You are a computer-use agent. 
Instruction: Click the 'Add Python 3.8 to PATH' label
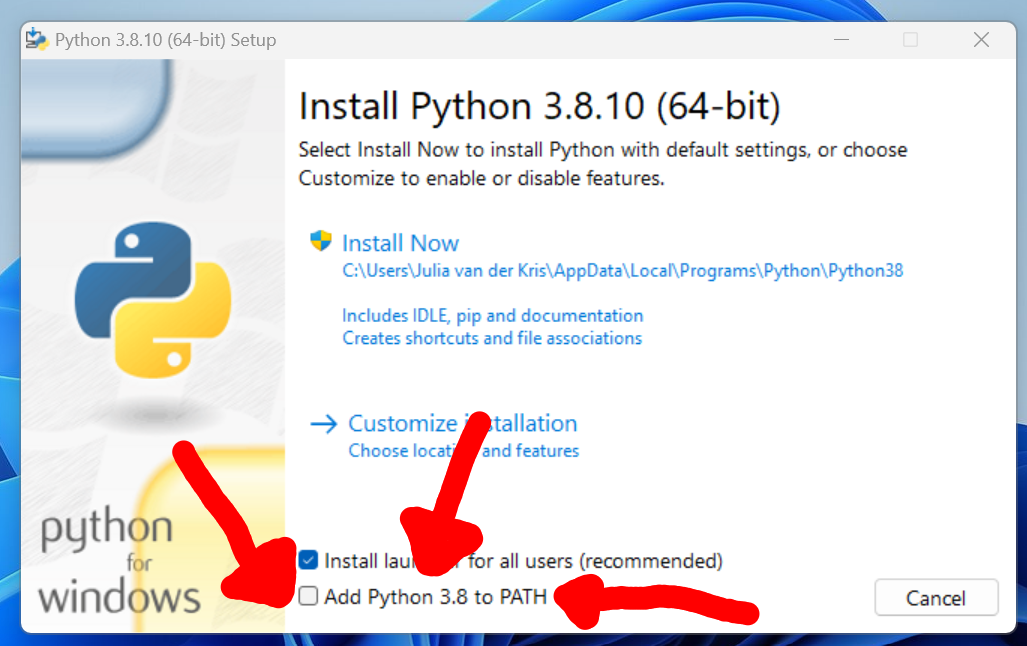pyautogui.click(x=435, y=597)
